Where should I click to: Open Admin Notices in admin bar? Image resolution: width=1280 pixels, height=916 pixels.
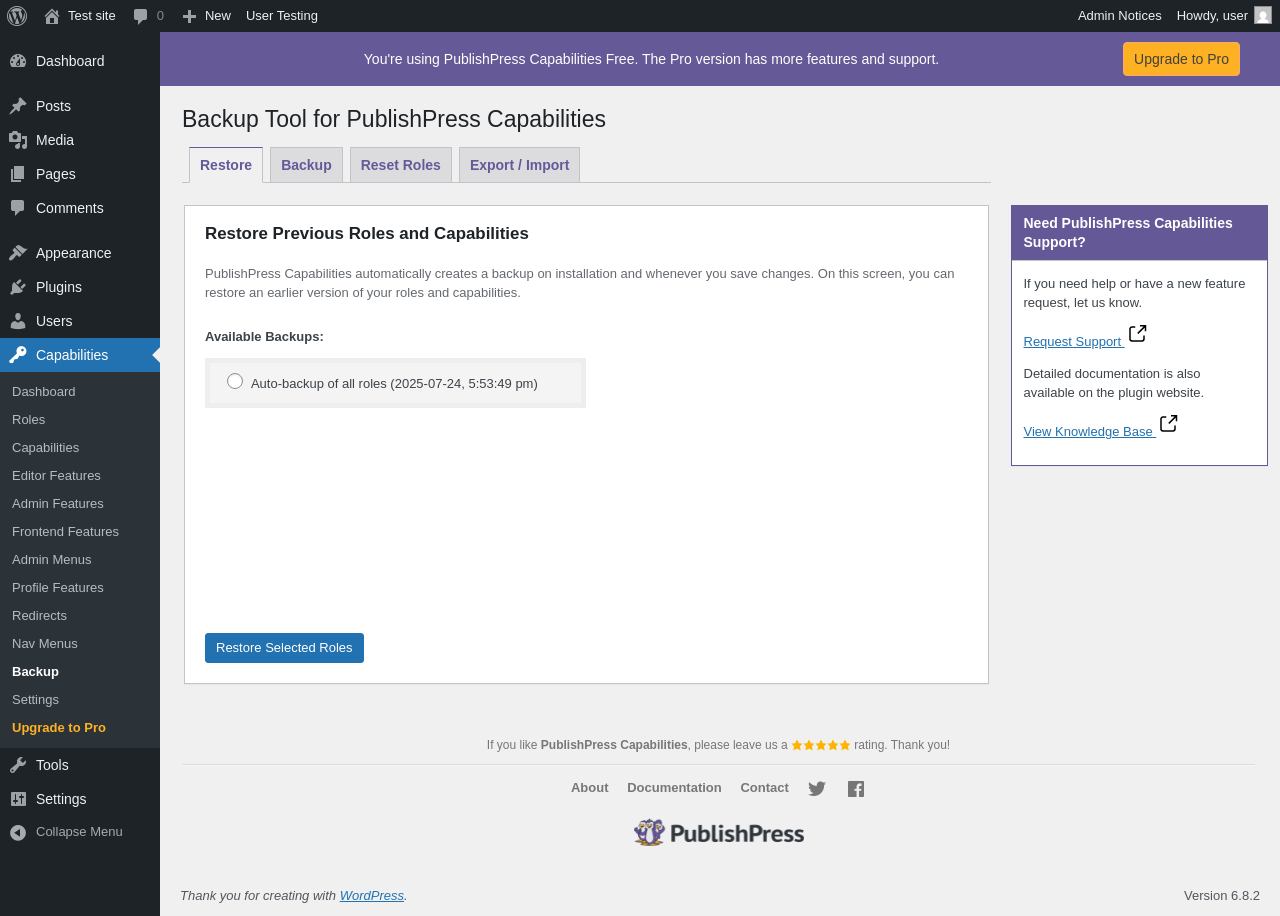(x=1120, y=16)
